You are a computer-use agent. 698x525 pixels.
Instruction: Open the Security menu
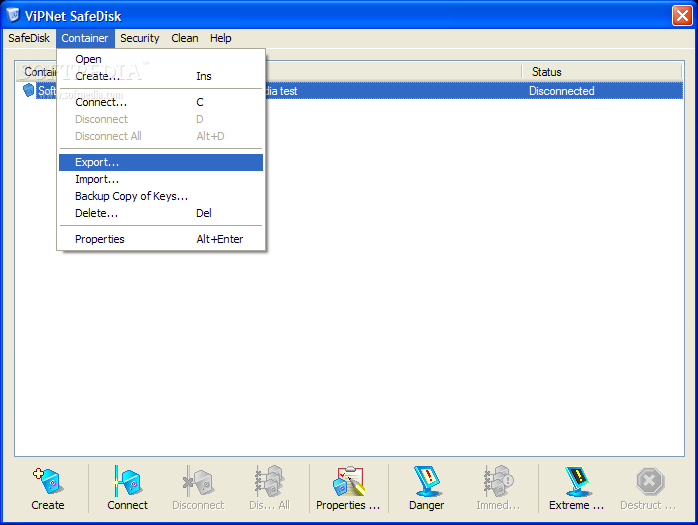pyautogui.click(x=140, y=38)
